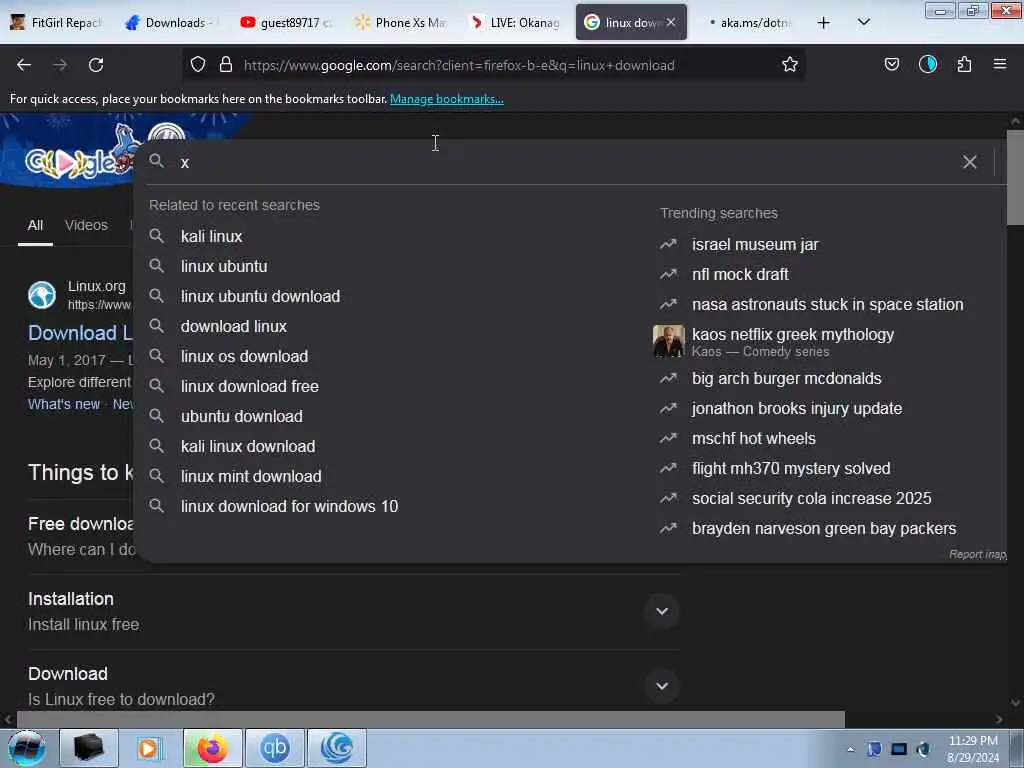Viewport: 1024px width, 768px height.
Task: Select the All results tab
Action: coord(35,225)
